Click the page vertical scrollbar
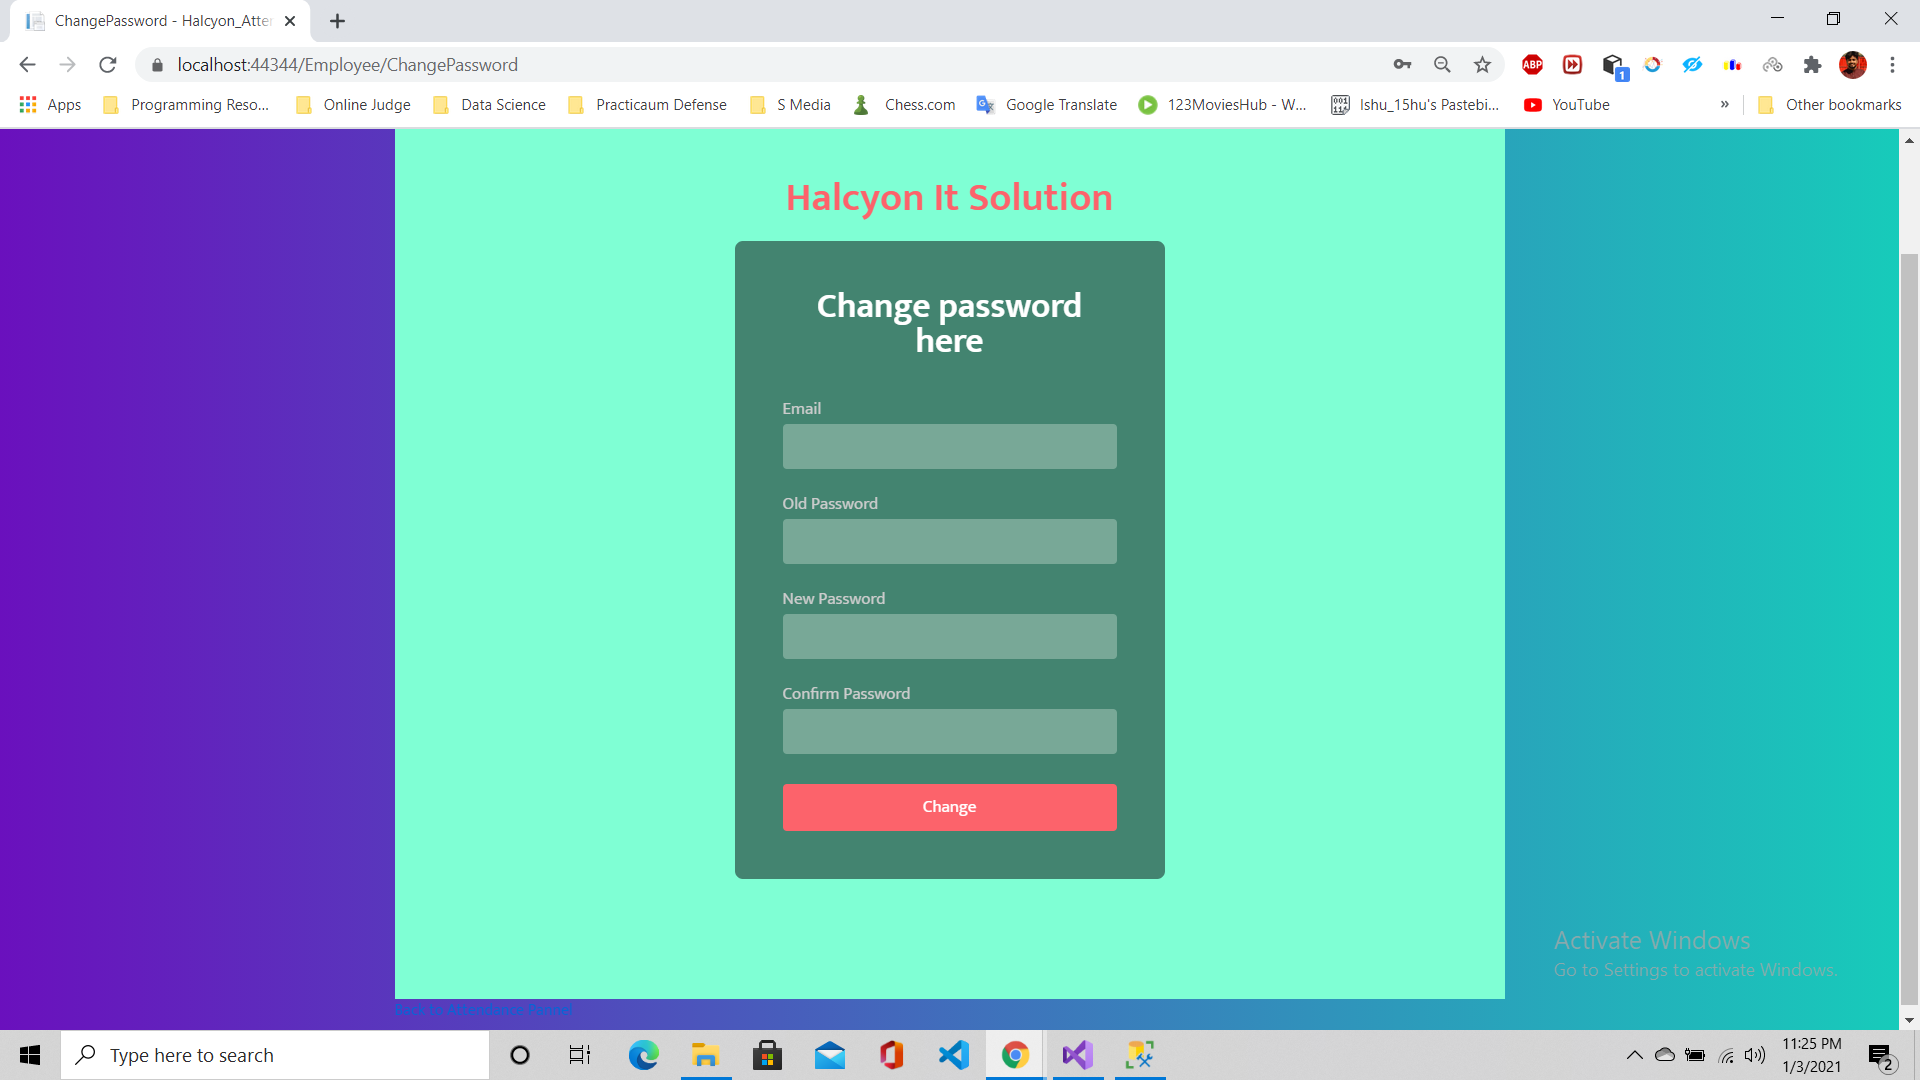The image size is (1920, 1080). point(1909,630)
